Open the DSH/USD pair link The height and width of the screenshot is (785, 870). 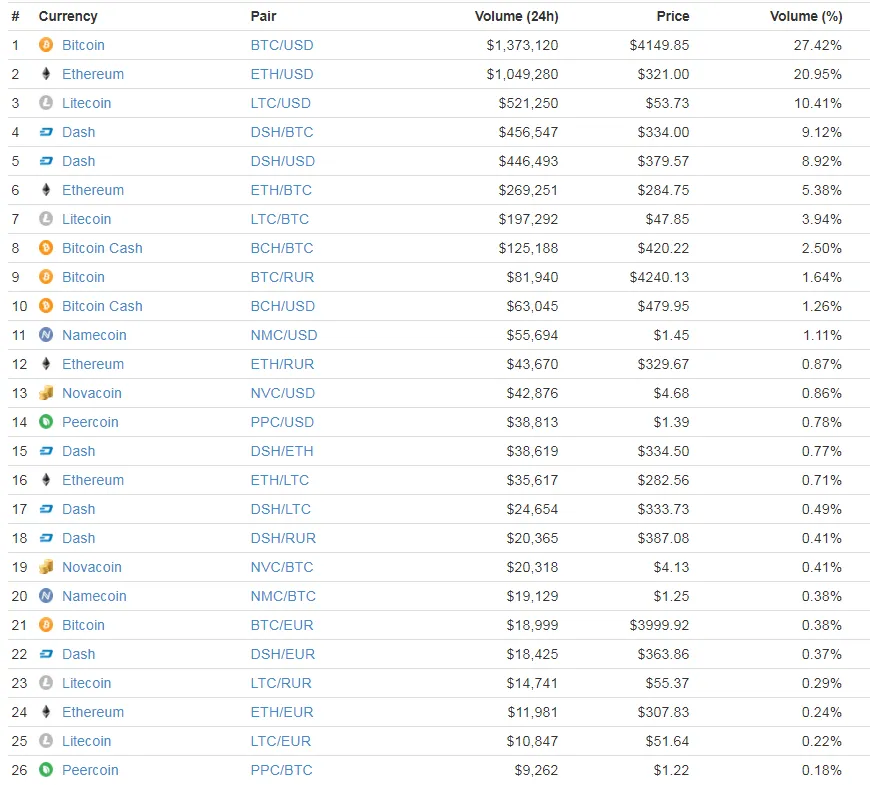(x=283, y=161)
